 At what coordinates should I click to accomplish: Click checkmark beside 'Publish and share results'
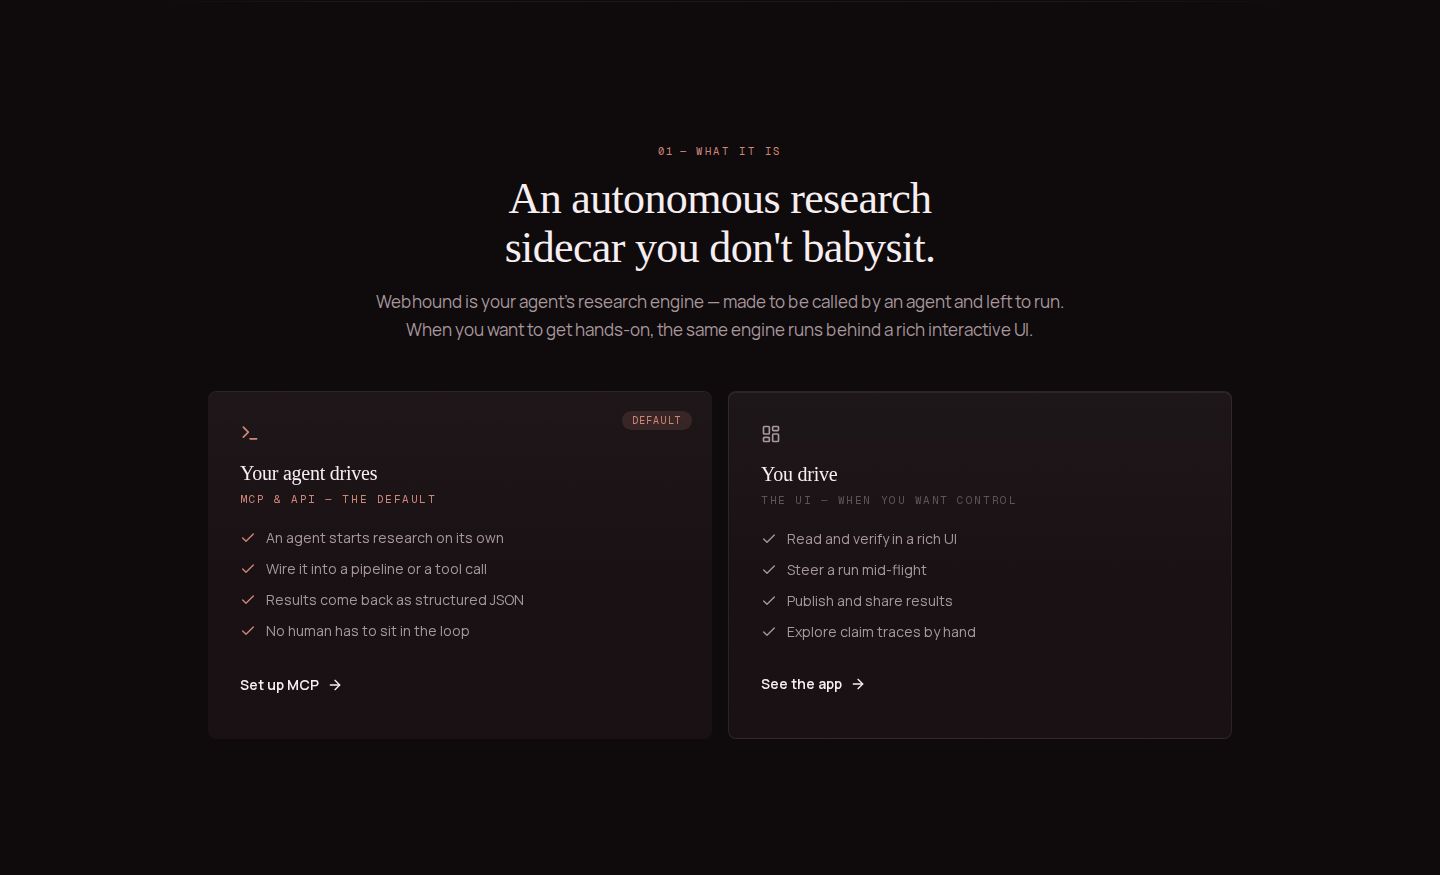[x=769, y=601]
